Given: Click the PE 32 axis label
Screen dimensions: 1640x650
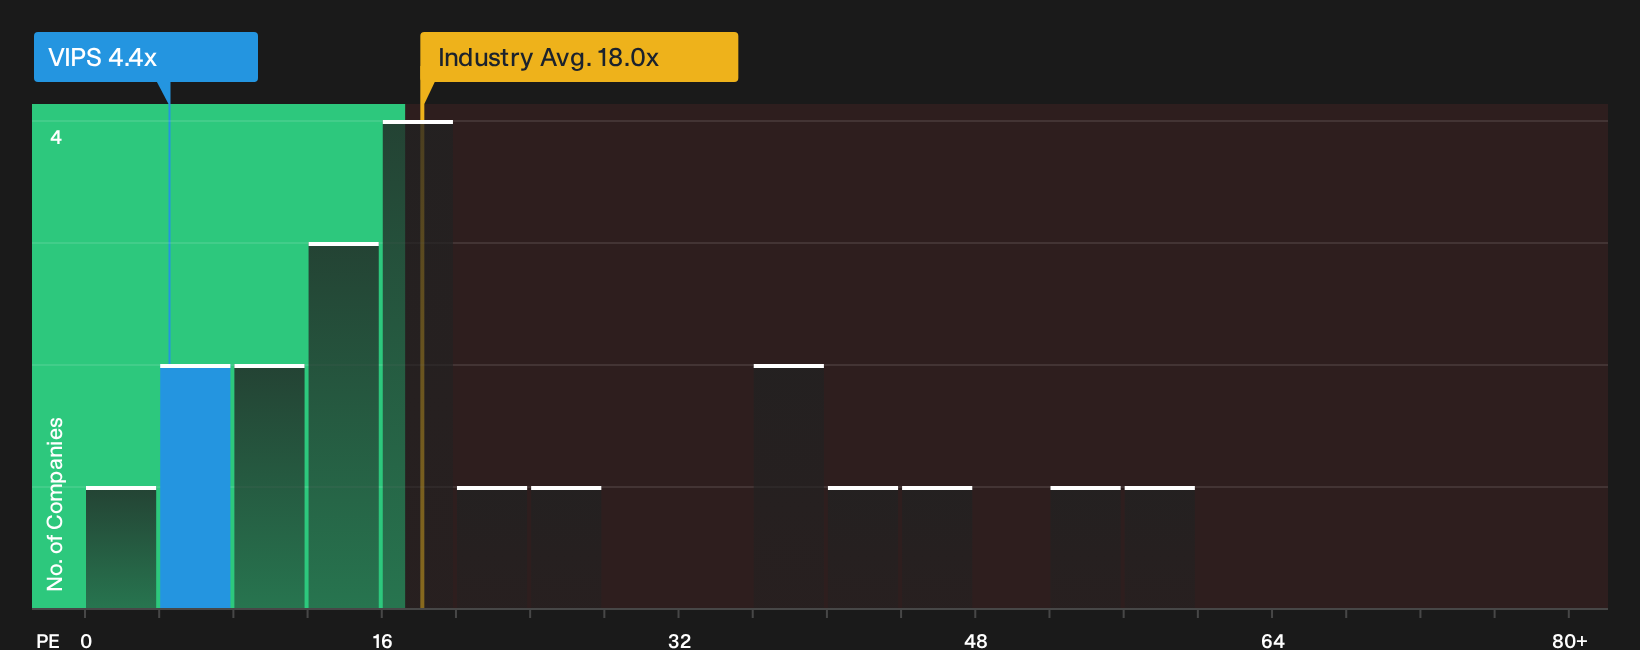Looking at the screenshot, I should tap(679, 640).
